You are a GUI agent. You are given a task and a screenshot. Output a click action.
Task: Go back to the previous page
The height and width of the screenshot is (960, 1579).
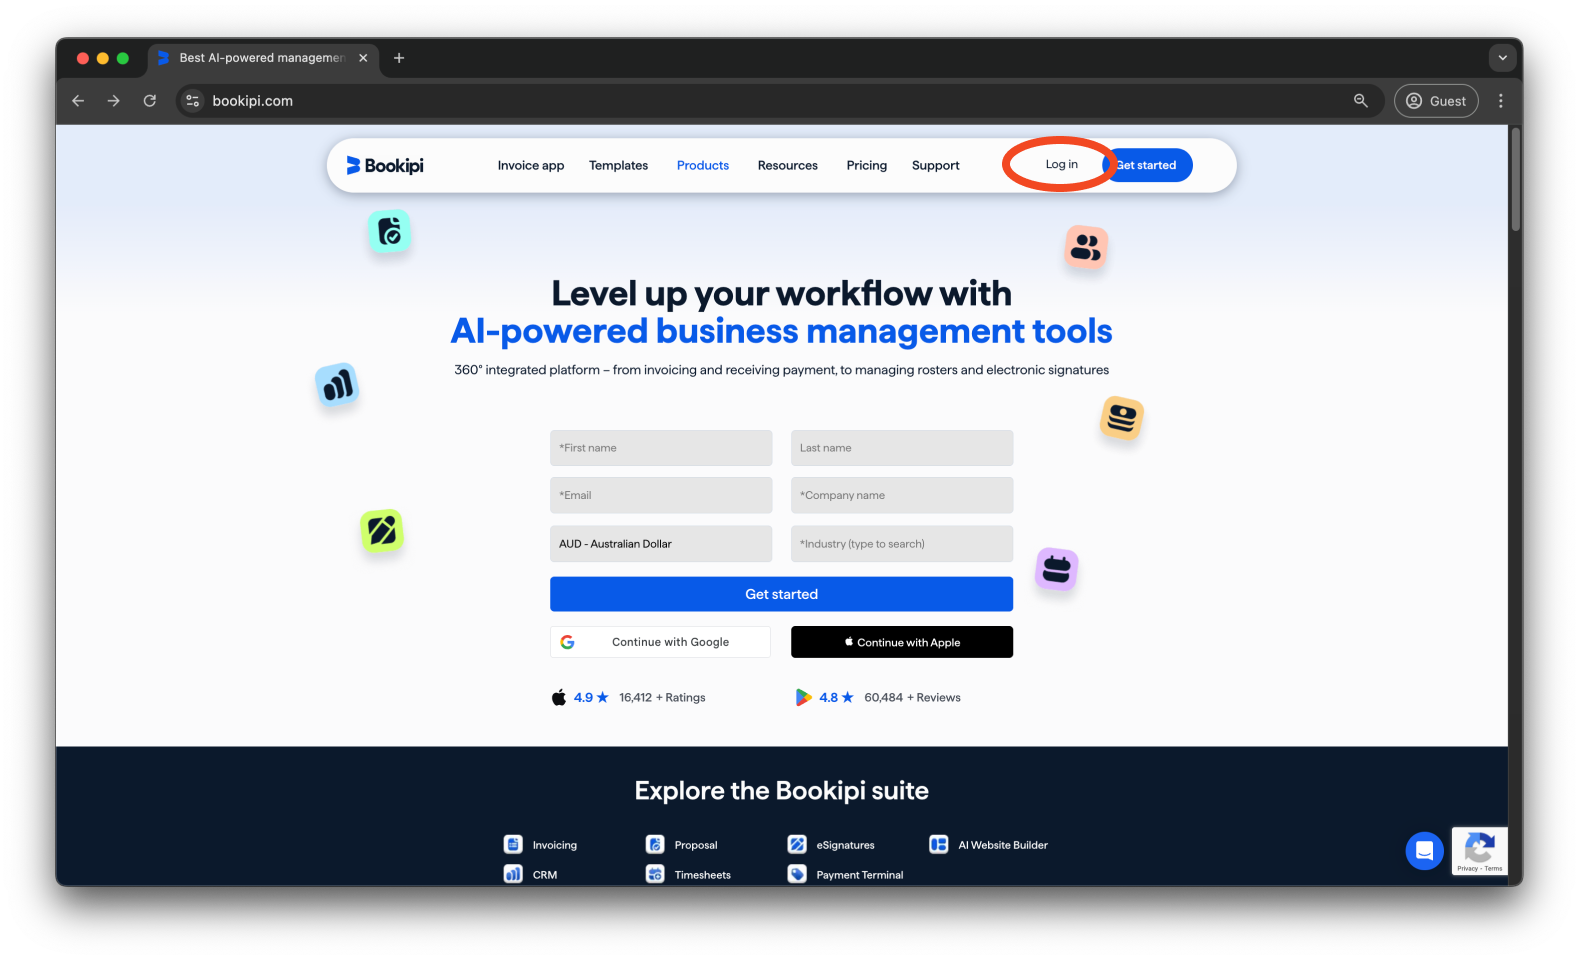click(78, 101)
